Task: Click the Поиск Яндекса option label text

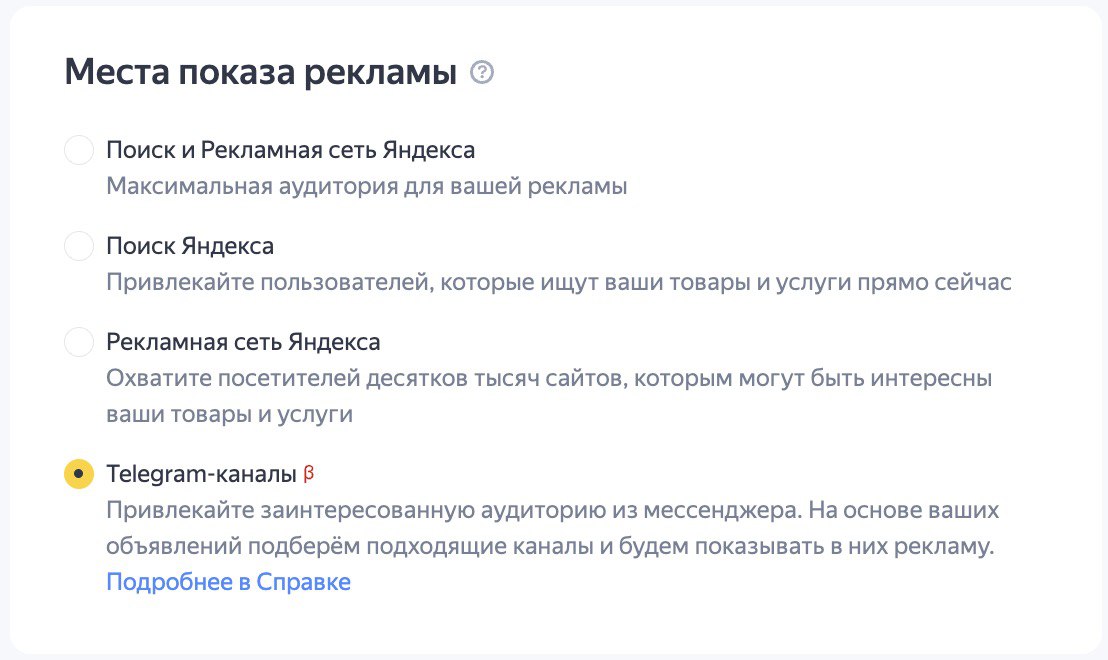Action: (190, 246)
